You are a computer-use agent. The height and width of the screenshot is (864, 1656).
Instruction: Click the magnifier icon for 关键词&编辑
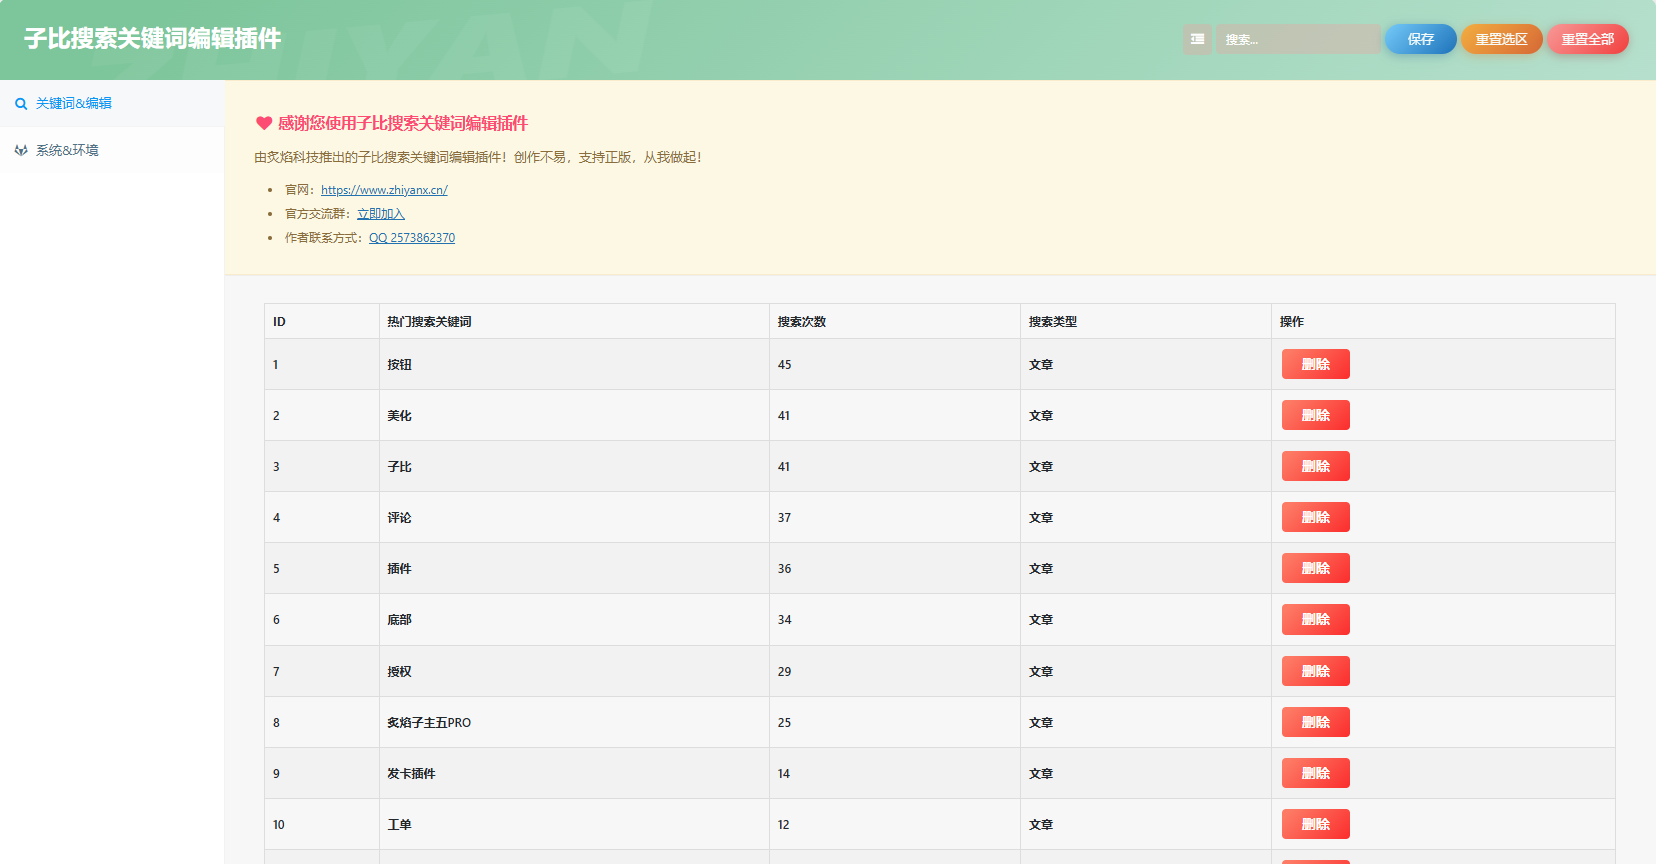coord(21,104)
